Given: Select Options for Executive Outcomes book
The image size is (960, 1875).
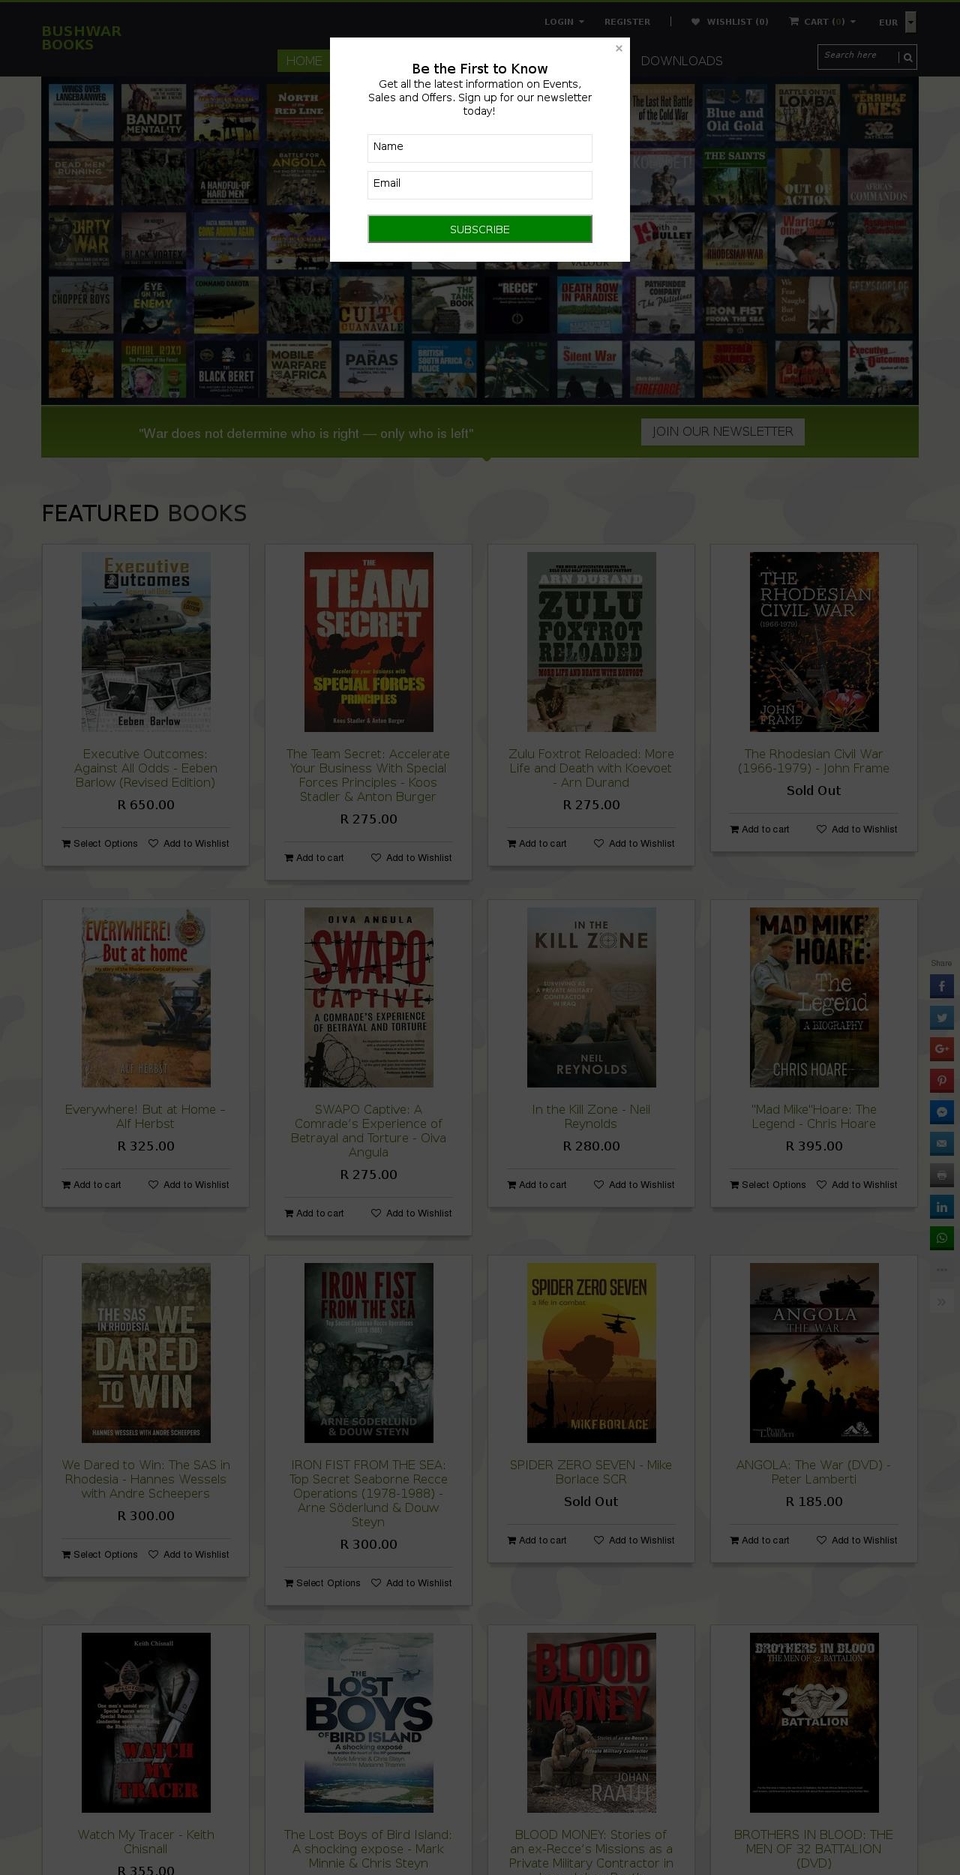Looking at the screenshot, I should tap(99, 844).
